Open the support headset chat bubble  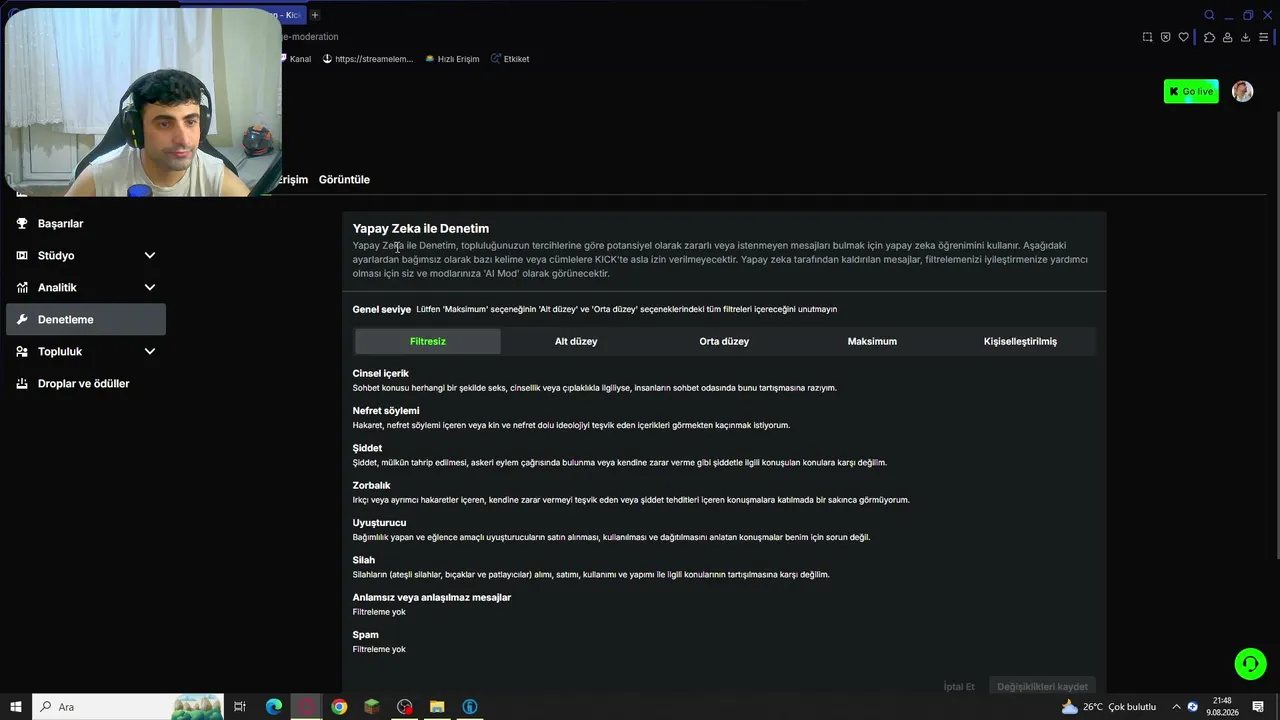click(x=1250, y=664)
